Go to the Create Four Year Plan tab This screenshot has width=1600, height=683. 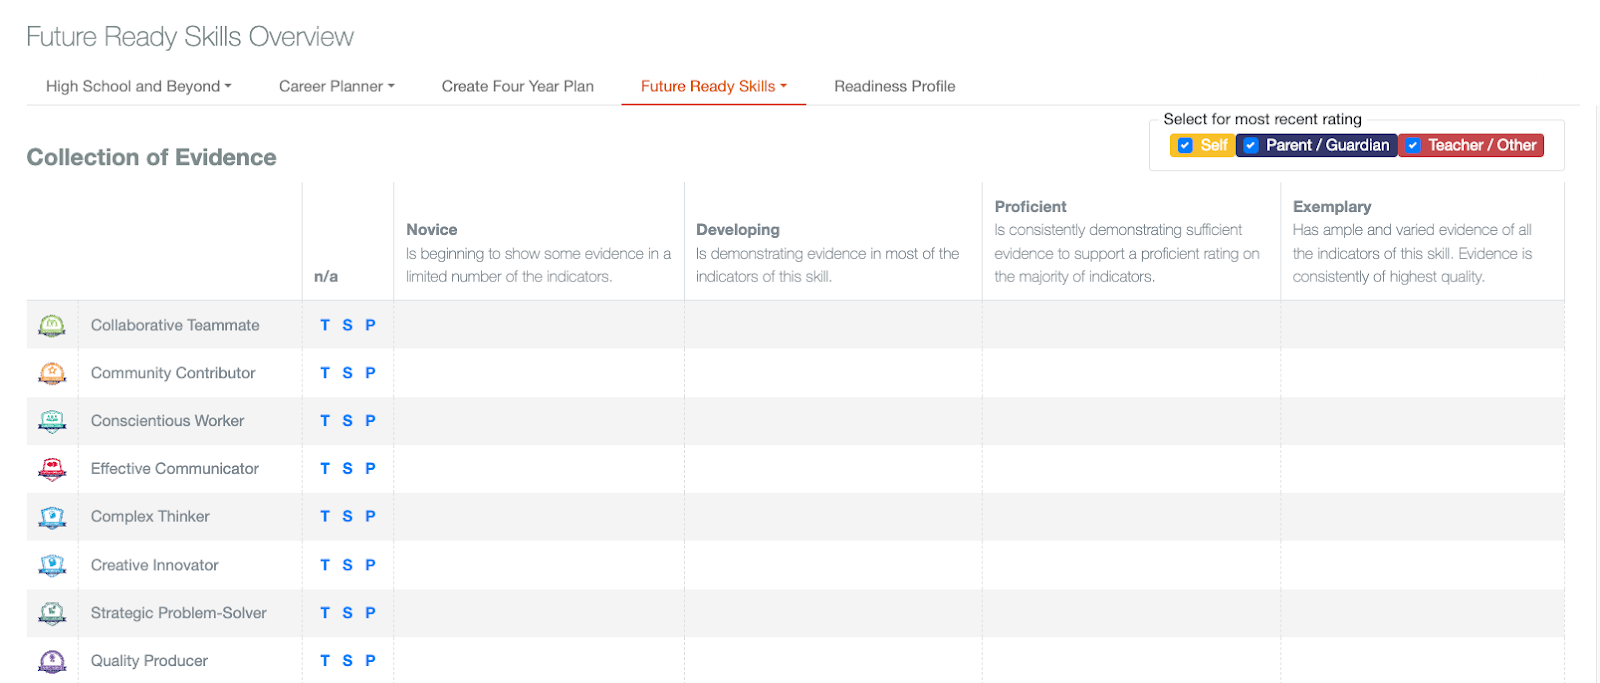pyautogui.click(x=517, y=86)
